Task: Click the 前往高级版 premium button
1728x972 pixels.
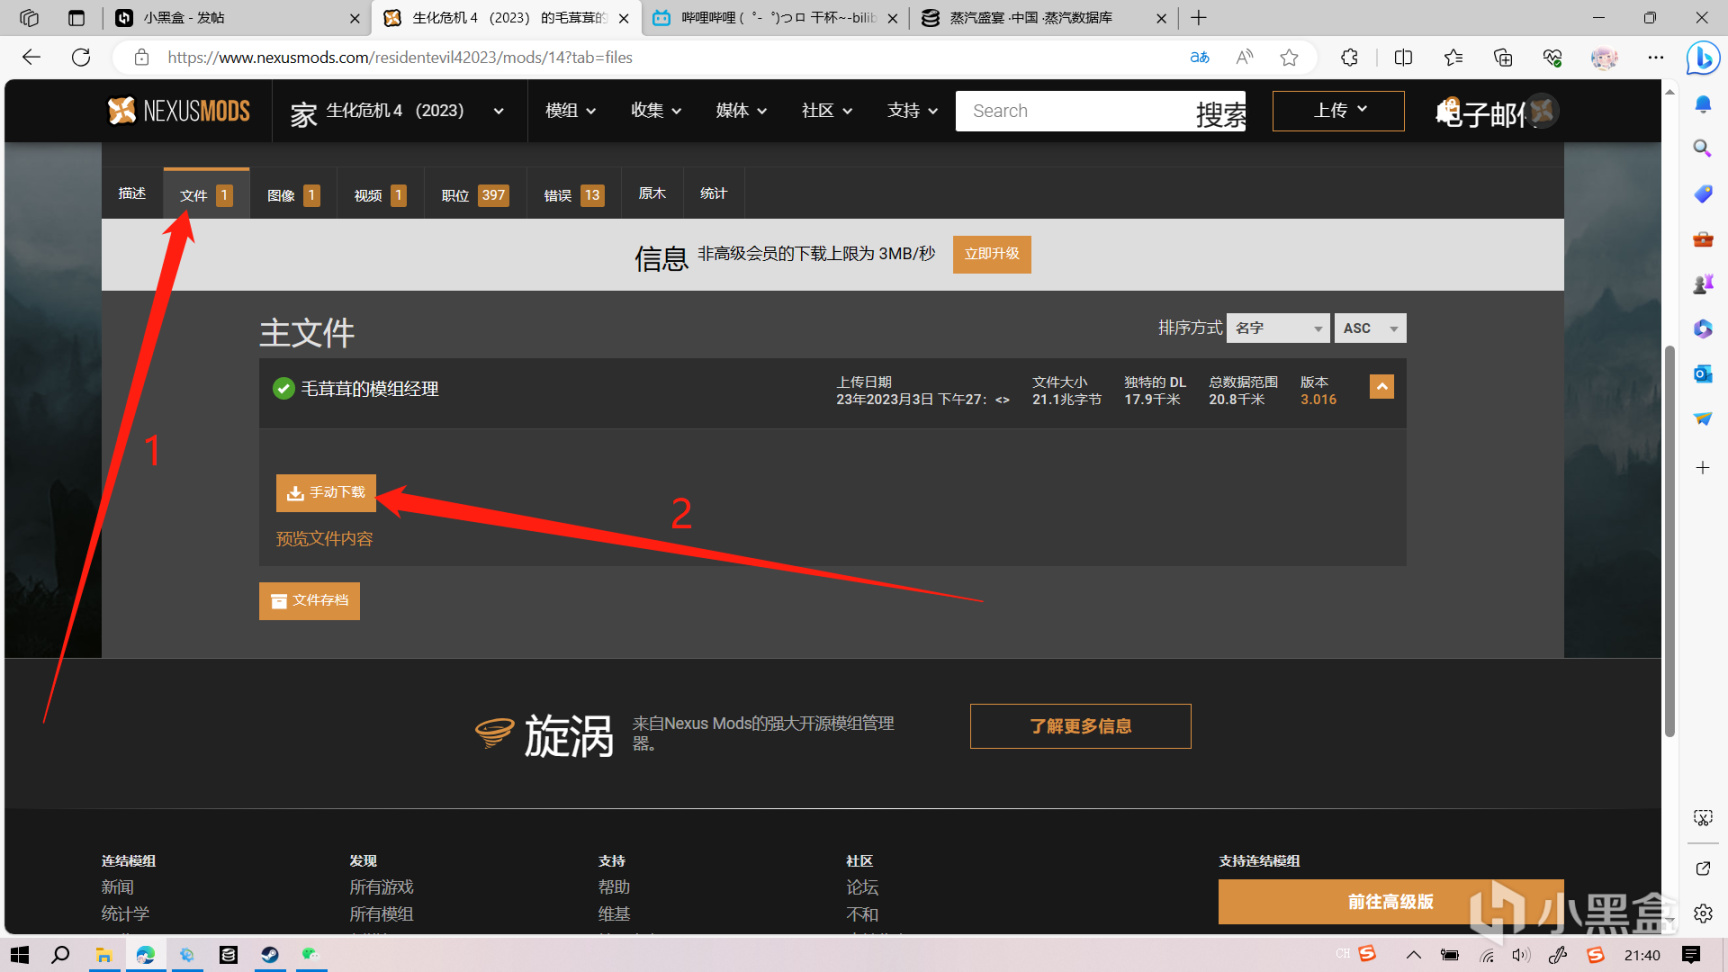Action: [1390, 902]
